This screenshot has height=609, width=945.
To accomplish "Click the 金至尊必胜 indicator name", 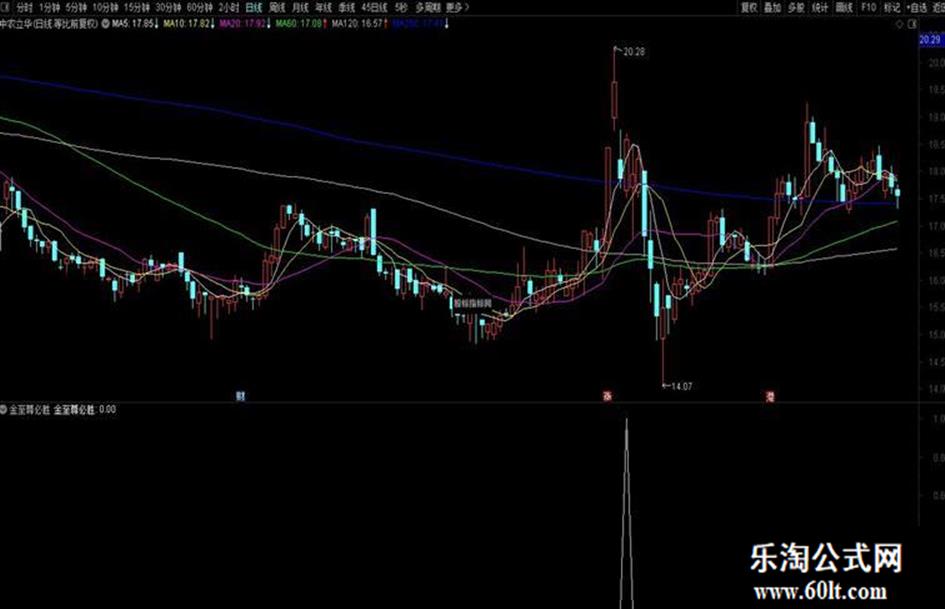I will 30,409.
